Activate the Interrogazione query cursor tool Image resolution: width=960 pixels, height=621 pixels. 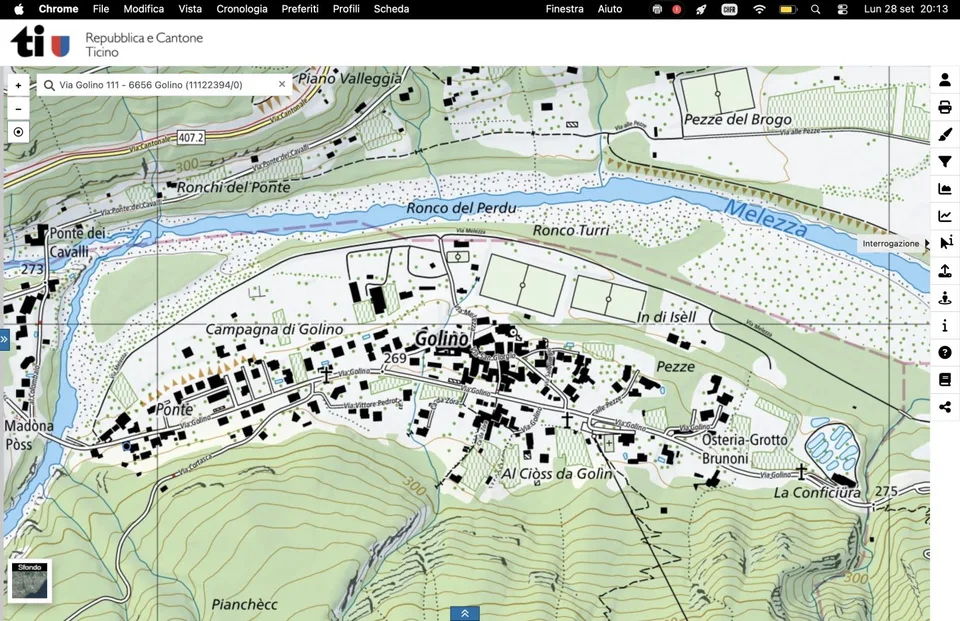coord(945,243)
